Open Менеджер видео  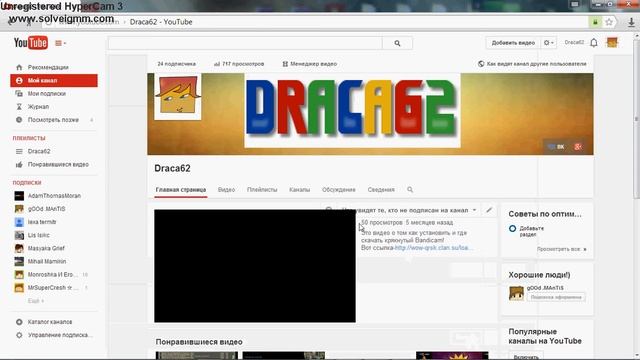click(x=310, y=64)
